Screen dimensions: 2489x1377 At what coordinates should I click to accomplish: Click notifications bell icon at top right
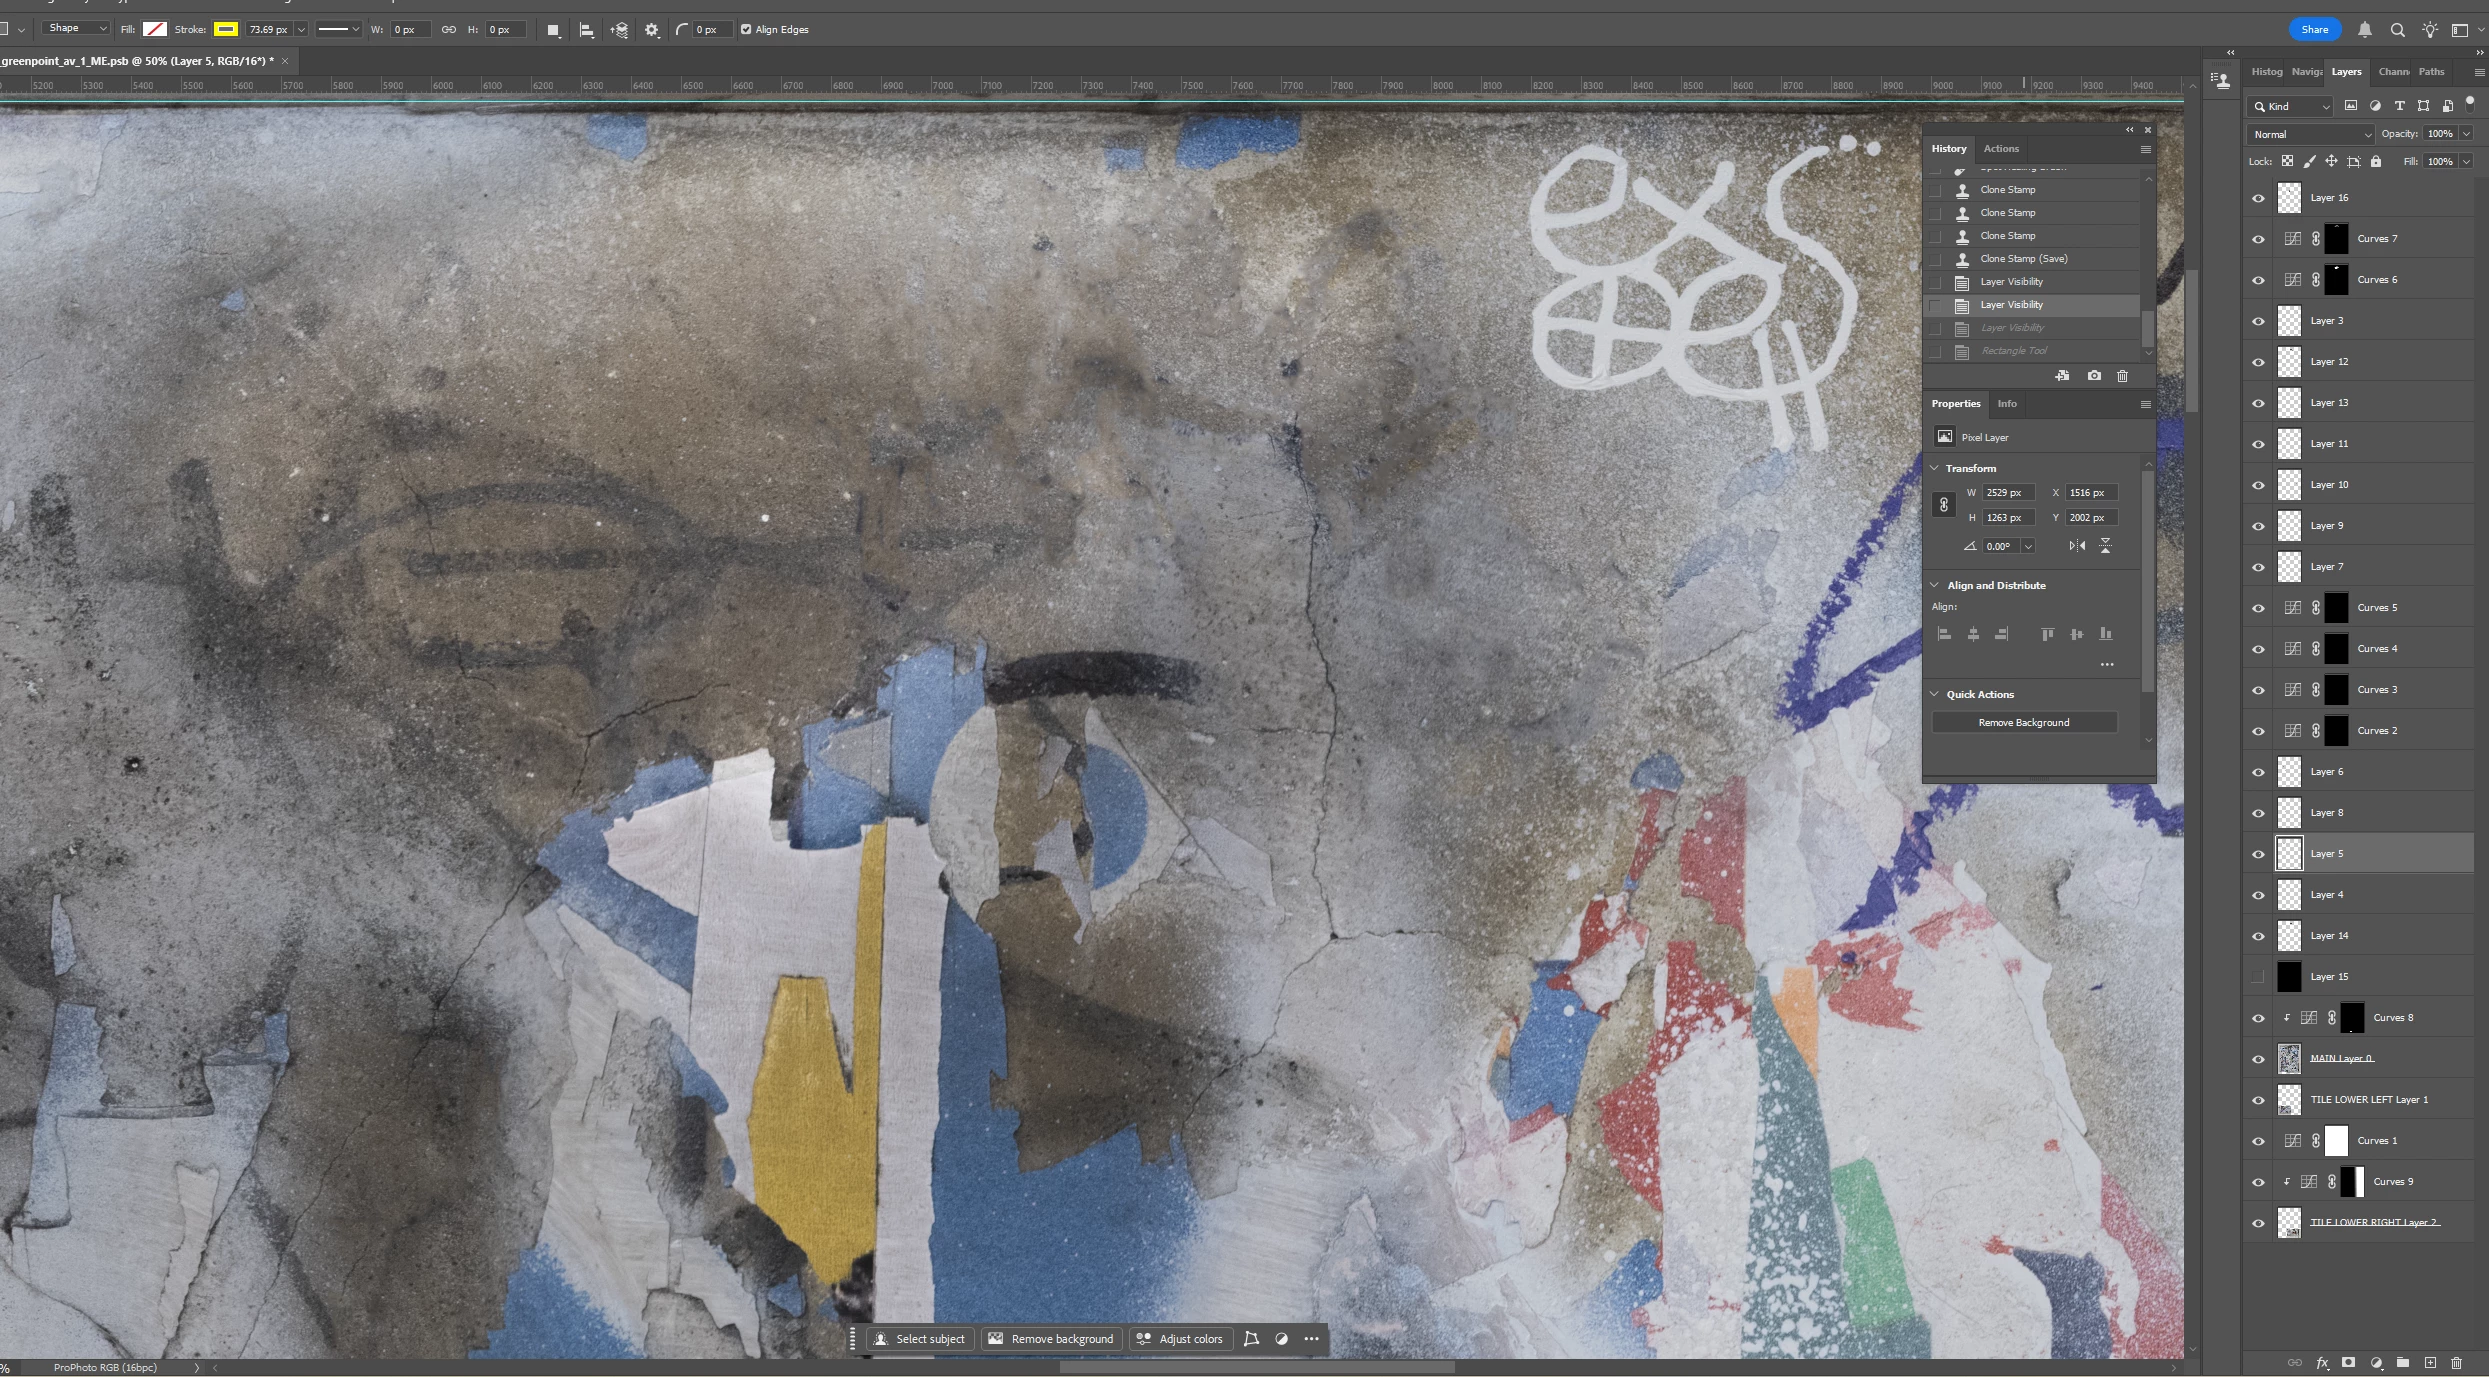tap(2364, 30)
